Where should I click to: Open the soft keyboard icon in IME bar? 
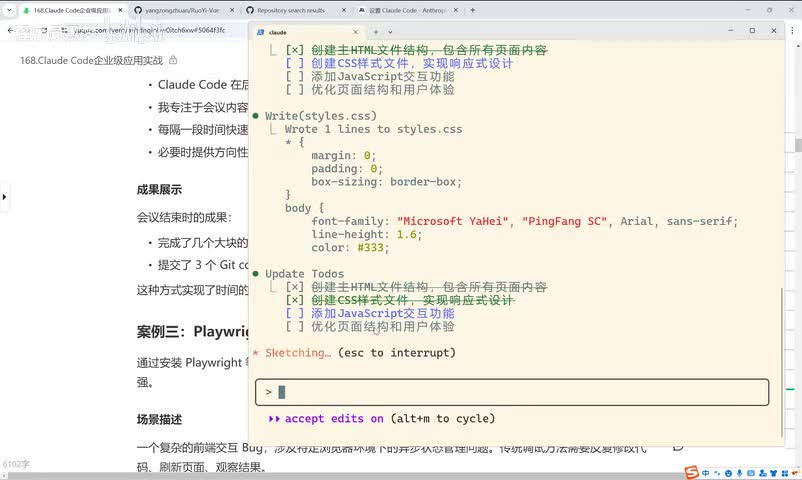pos(751,473)
